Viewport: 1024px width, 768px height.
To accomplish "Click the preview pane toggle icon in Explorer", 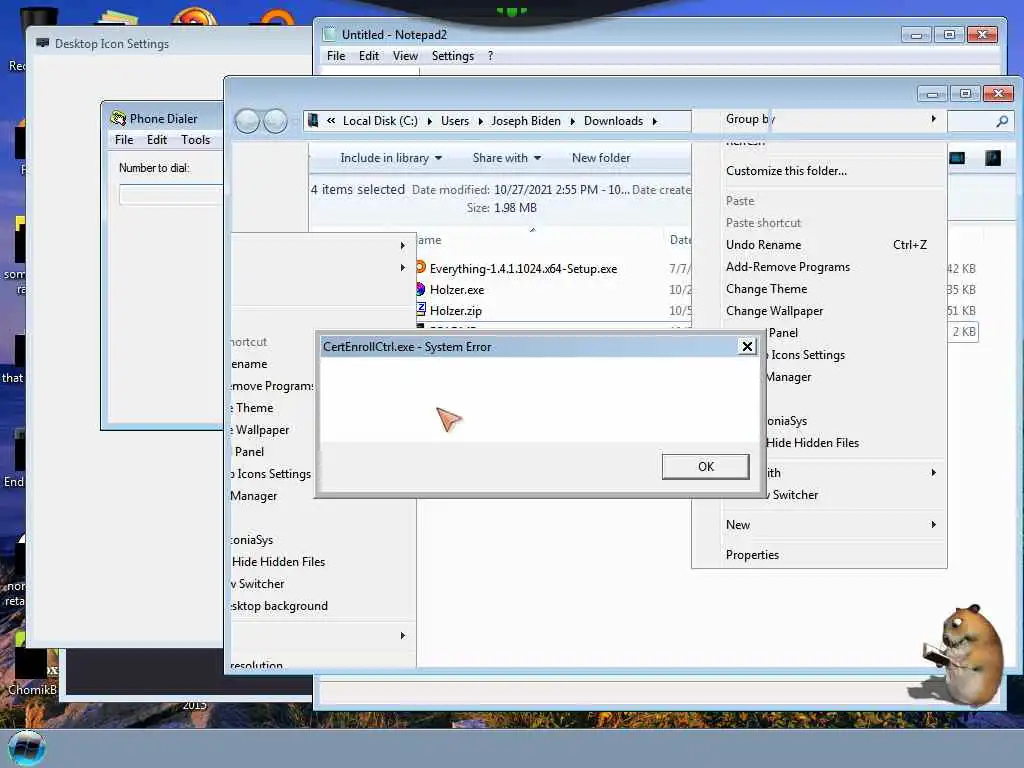I will click(x=957, y=158).
